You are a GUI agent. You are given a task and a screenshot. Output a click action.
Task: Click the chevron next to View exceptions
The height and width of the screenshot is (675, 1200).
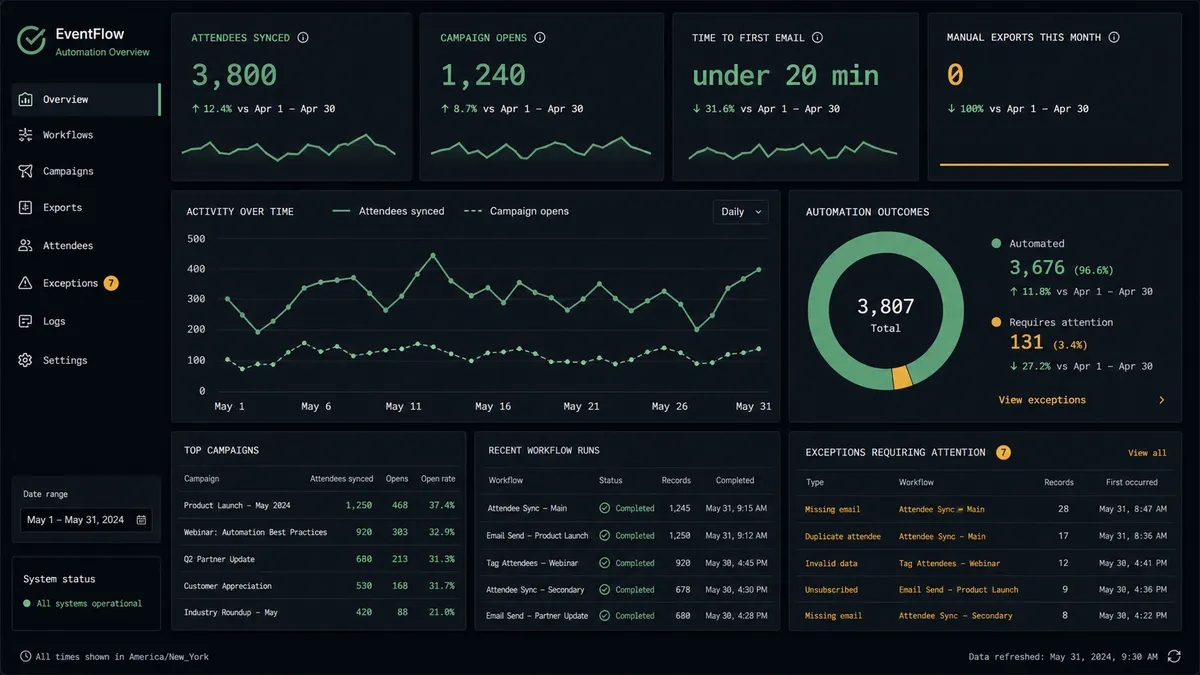(1162, 400)
